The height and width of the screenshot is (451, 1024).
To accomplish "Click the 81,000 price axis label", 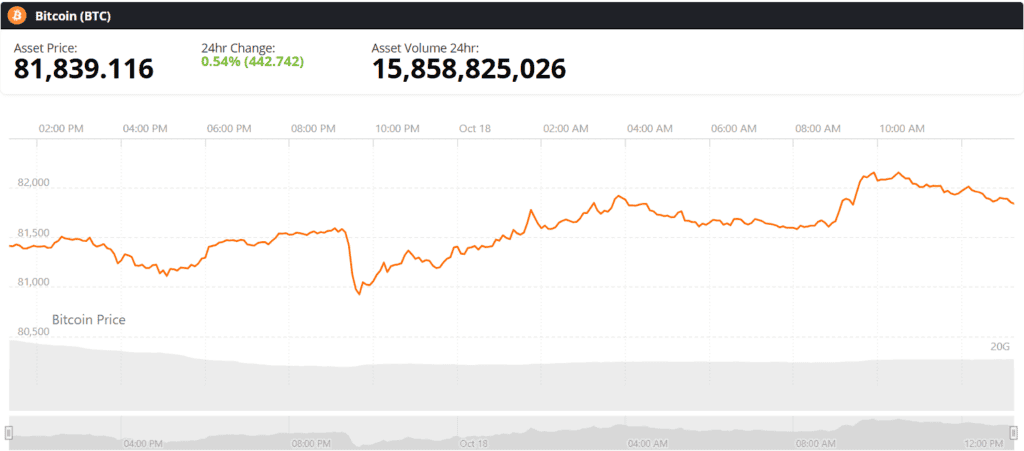I will [32, 282].
